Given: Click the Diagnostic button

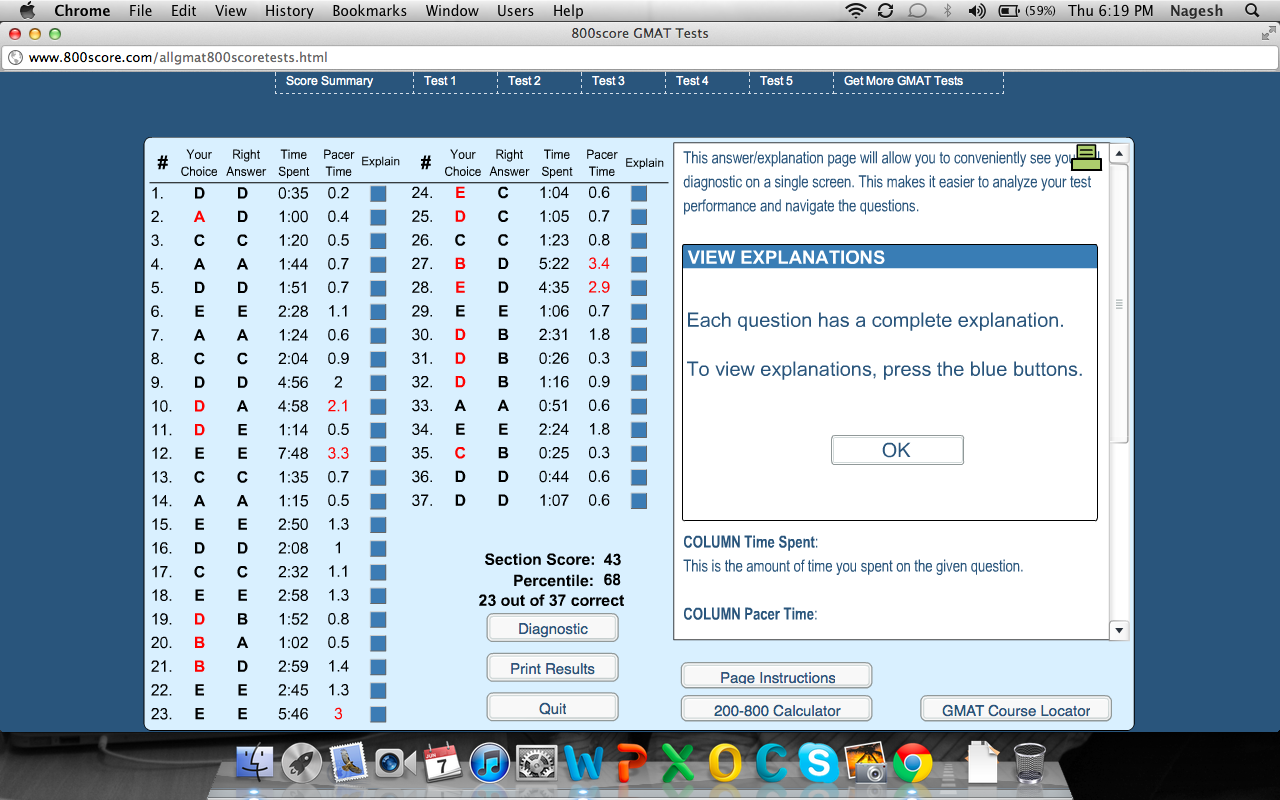Looking at the screenshot, I should [553, 629].
